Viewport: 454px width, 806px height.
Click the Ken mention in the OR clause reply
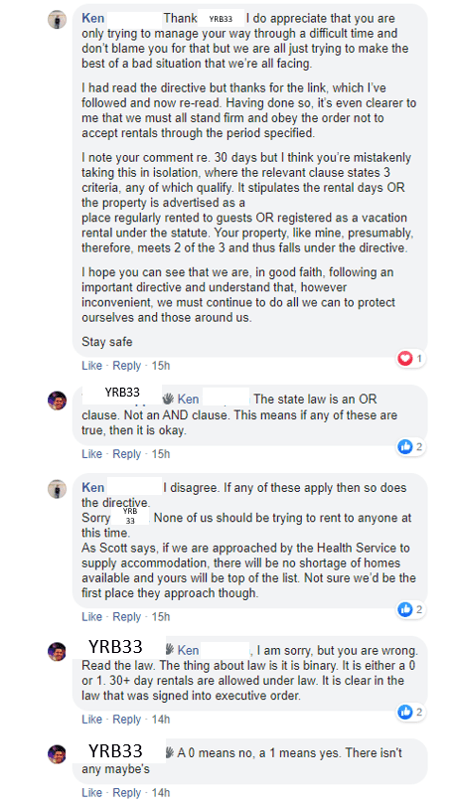coord(188,399)
